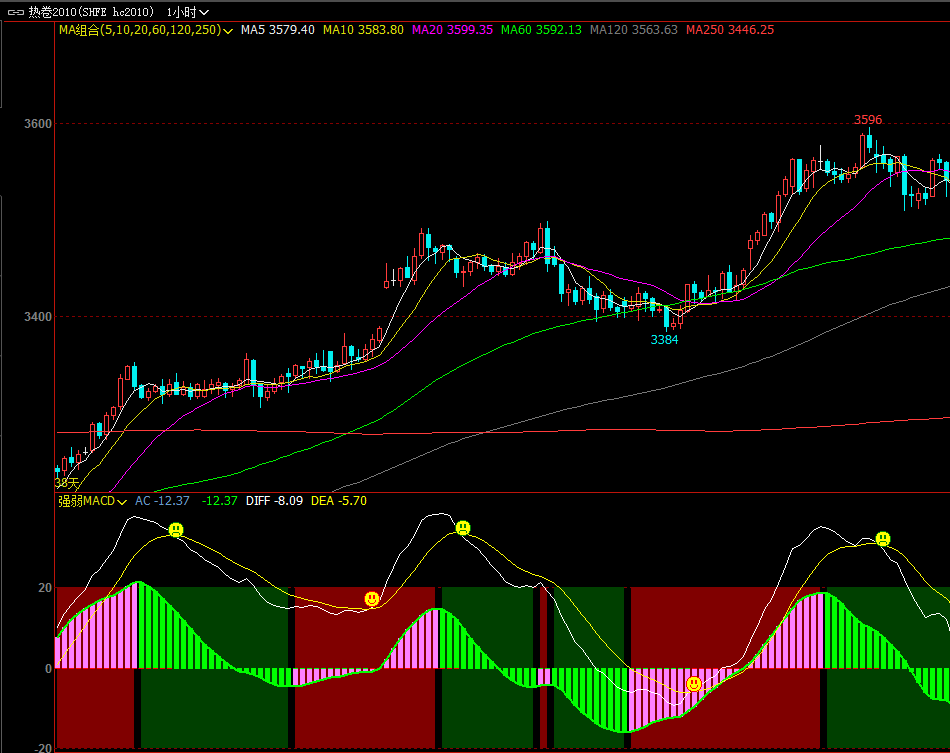The image size is (950, 753).
Task: Click the green -12.37 readout
Action: [x=219, y=501]
